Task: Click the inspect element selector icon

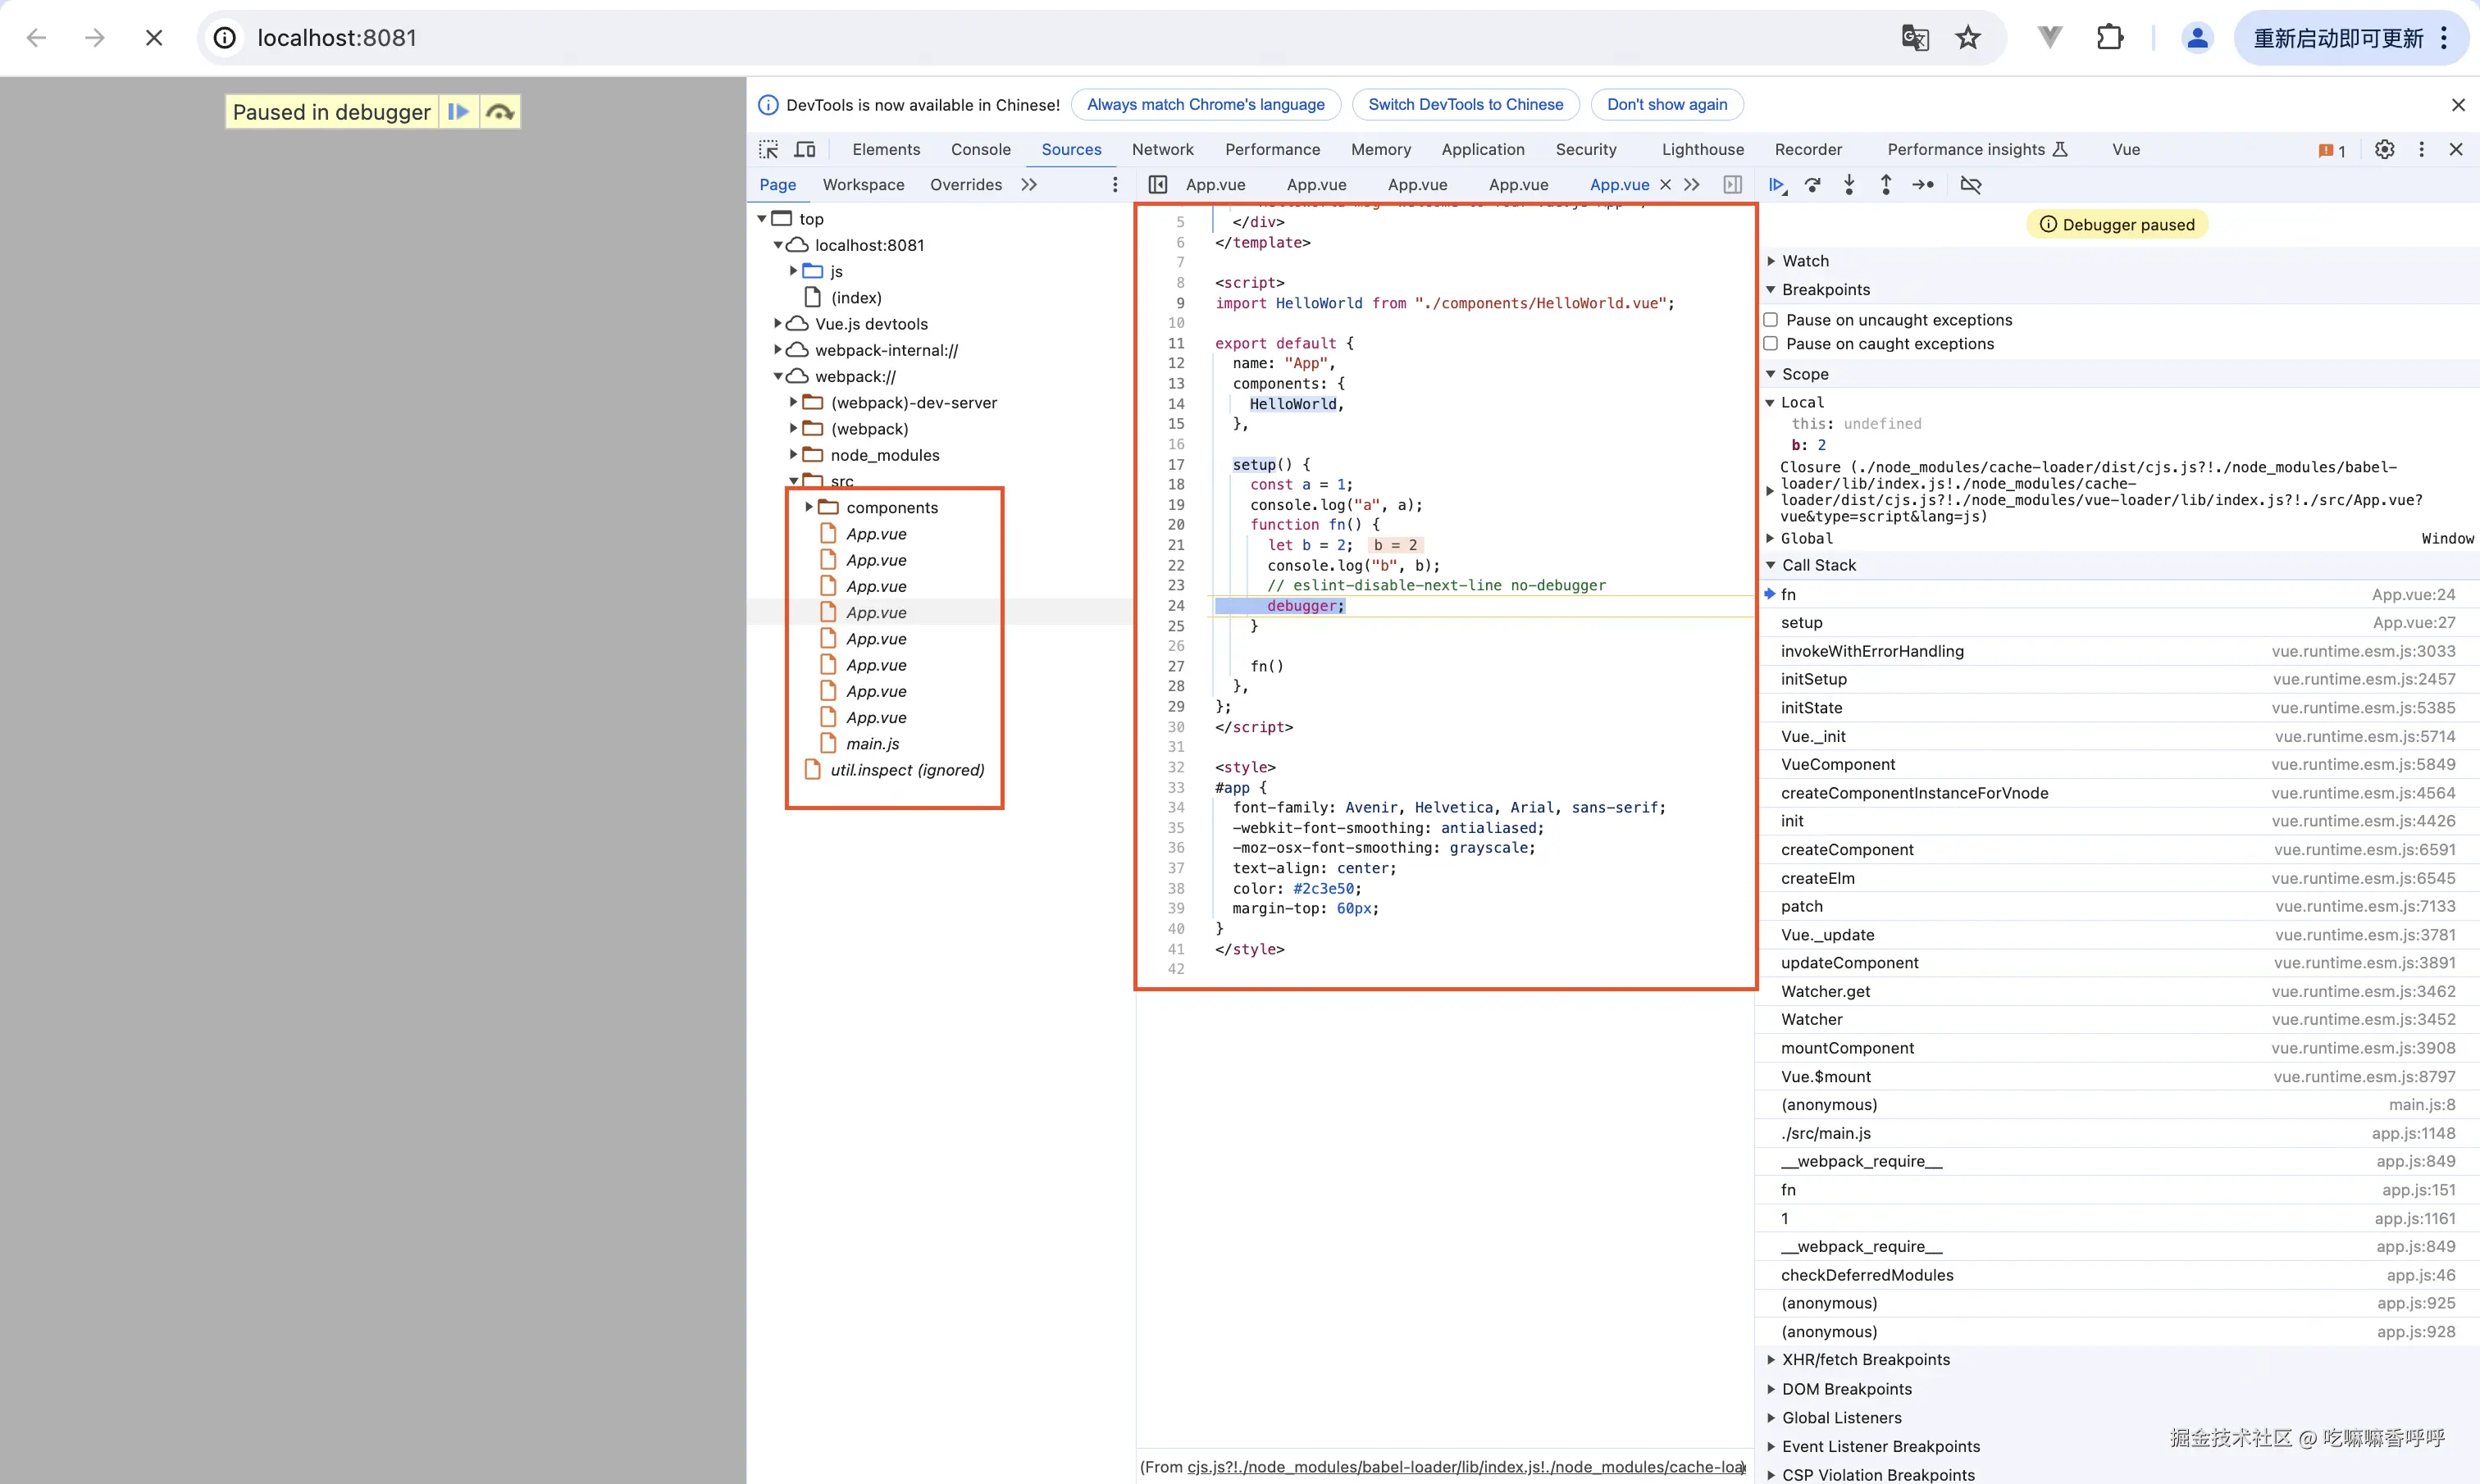Action: 768,149
